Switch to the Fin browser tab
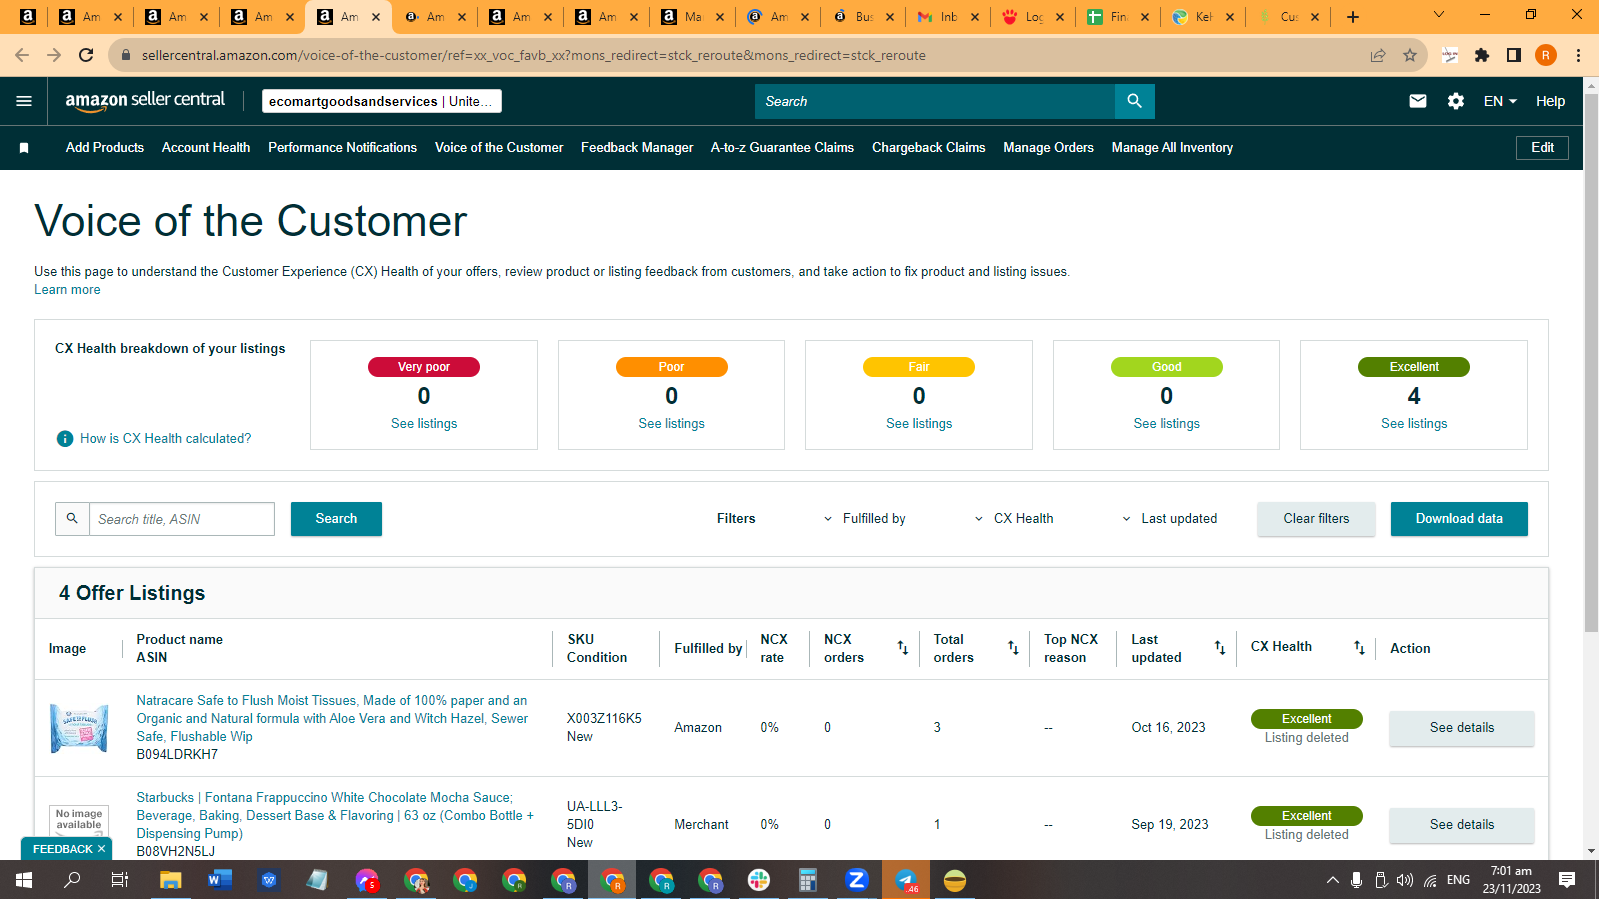1599x899 pixels. point(1118,17)
